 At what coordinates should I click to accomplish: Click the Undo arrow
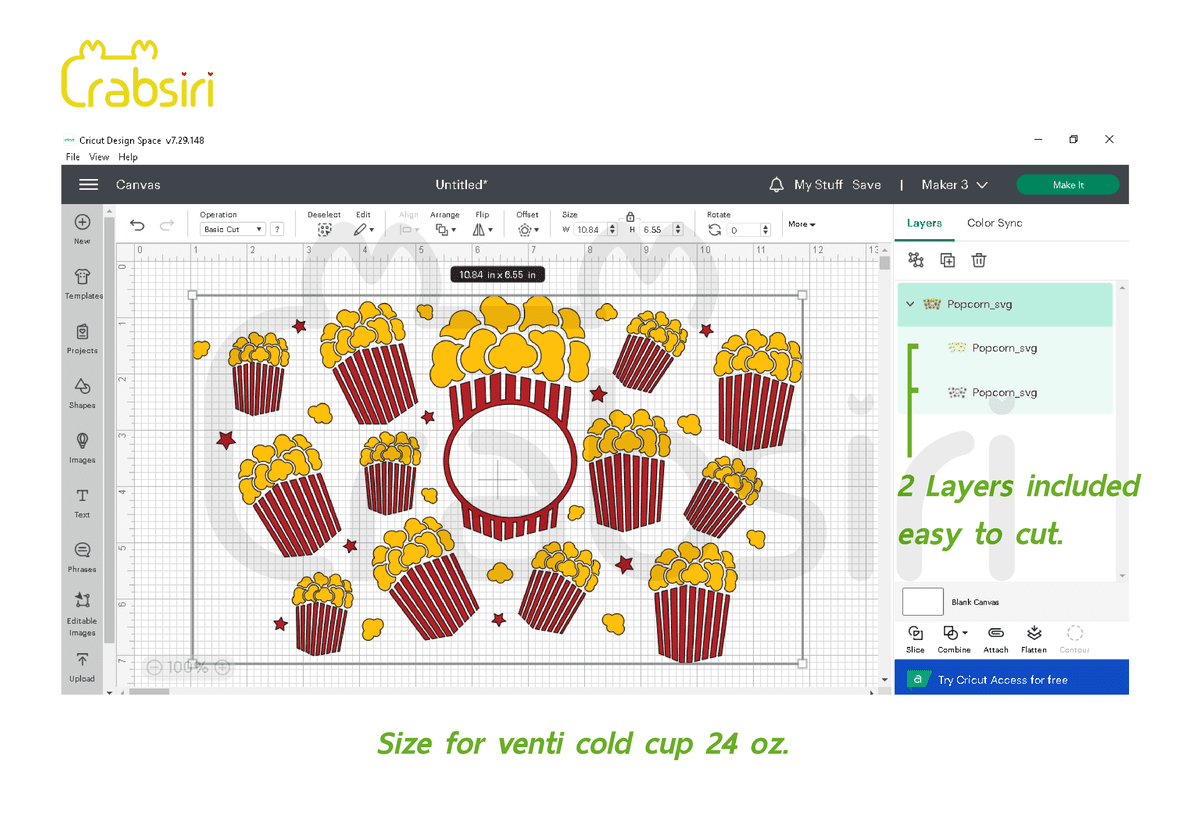click(x=138, y=226)
